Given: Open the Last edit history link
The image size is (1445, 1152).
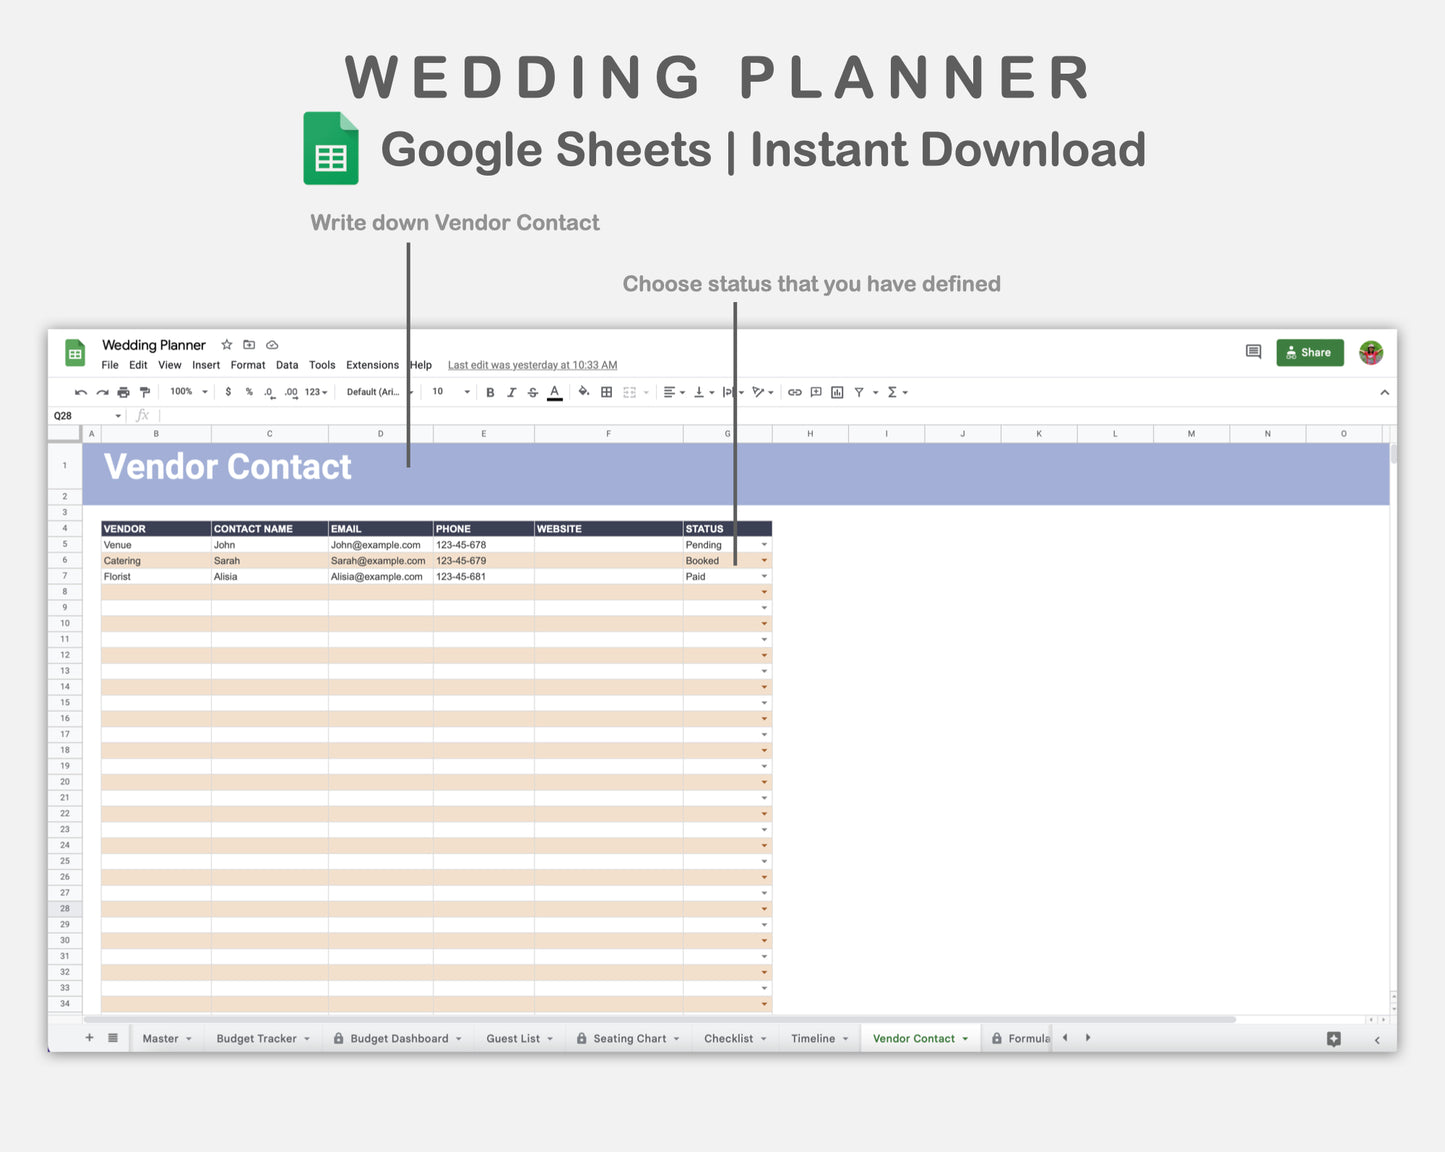Looking at the screenshot, I should pyautogui.click(x=531, y=365).
